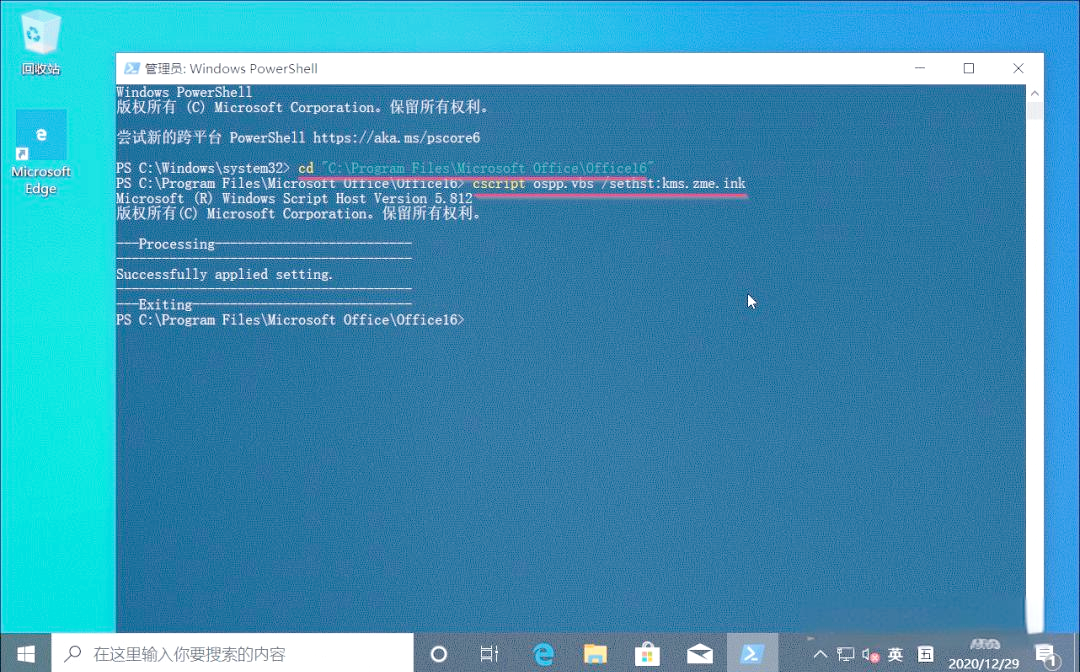Maximize the PowerShell window

tap(968, 68)
